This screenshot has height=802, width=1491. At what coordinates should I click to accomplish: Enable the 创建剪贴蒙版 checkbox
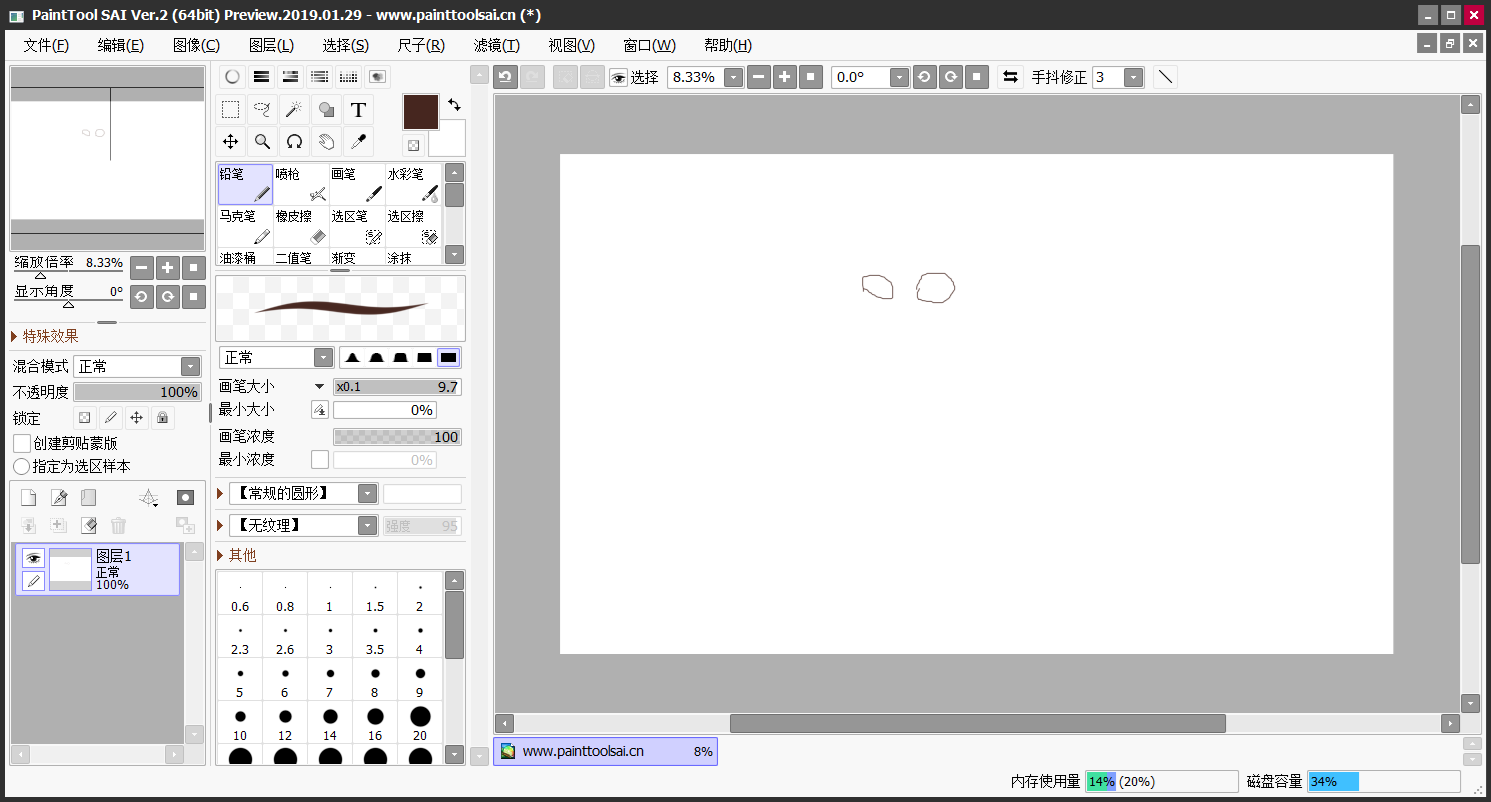click(x=22, y=443)
